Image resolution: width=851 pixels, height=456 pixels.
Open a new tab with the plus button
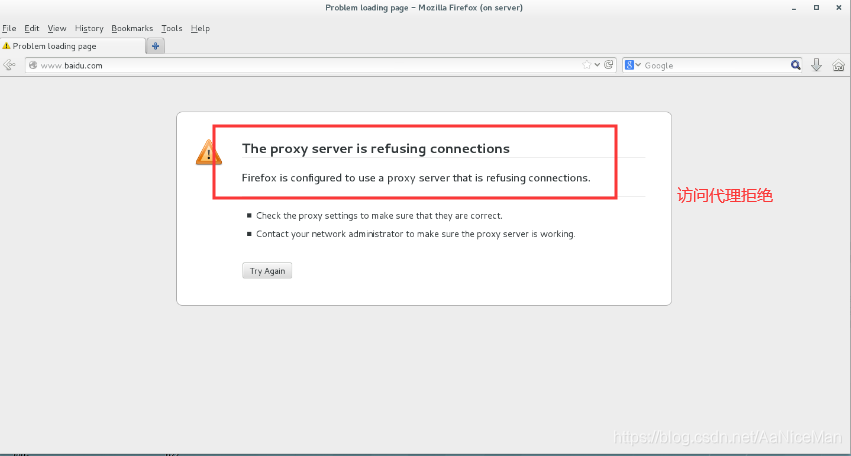pos(155,46)
